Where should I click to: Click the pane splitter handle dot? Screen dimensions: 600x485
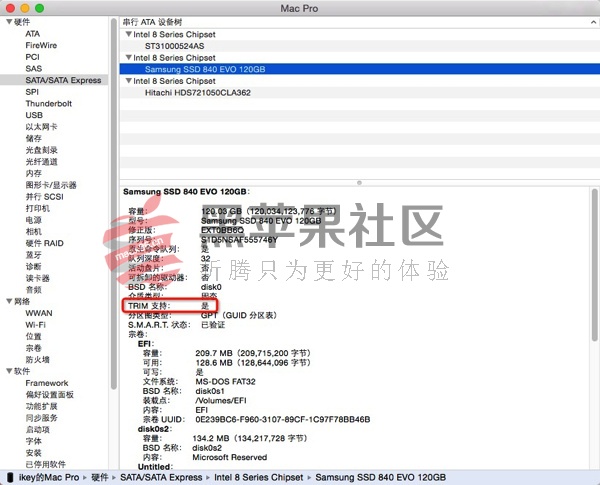(359, 183)
